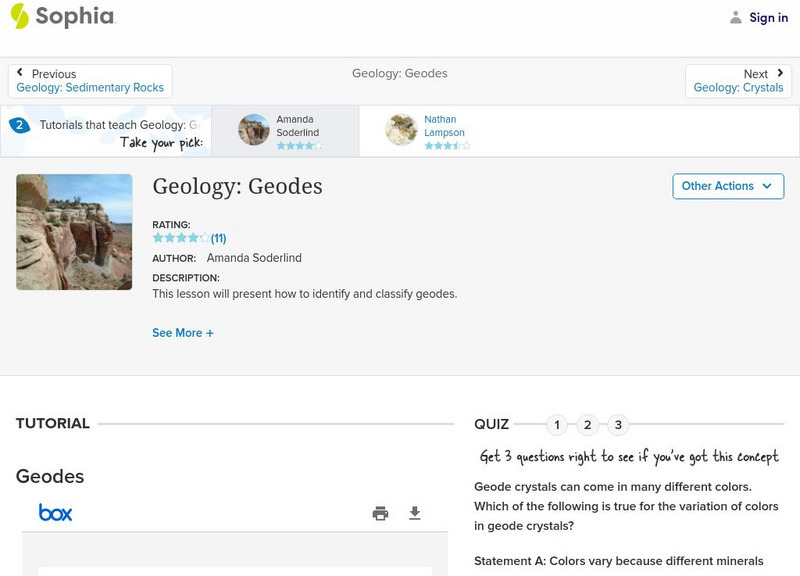Click the lesson star rating

point(181,238)
